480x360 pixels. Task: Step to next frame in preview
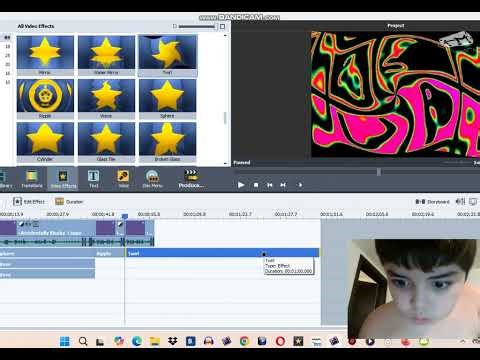point(283,185)
